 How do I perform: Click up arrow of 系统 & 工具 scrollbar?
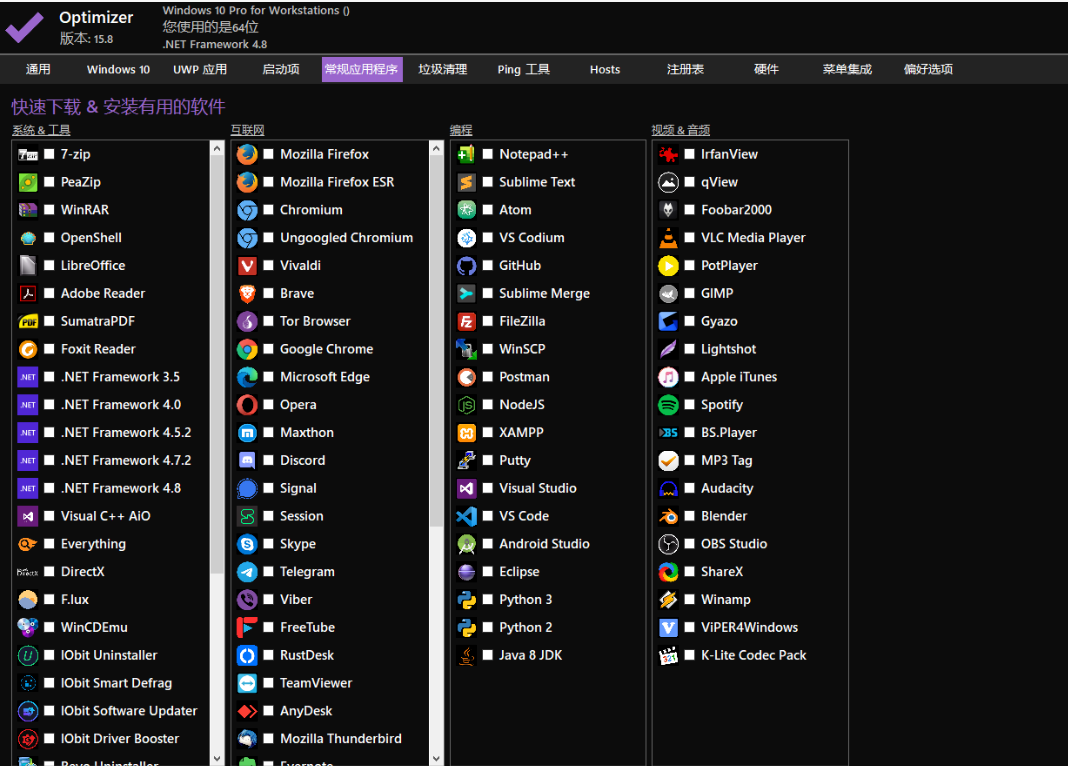click(217, 148)
